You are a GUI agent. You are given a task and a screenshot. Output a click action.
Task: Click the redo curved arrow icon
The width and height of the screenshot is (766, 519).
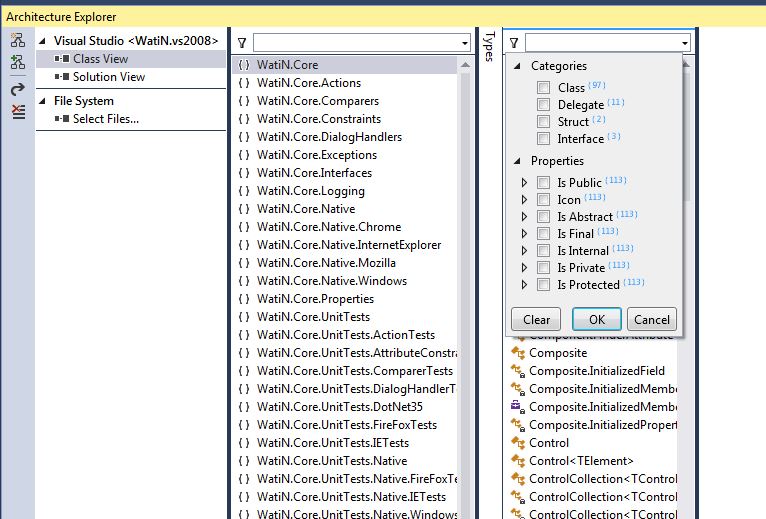18,89
